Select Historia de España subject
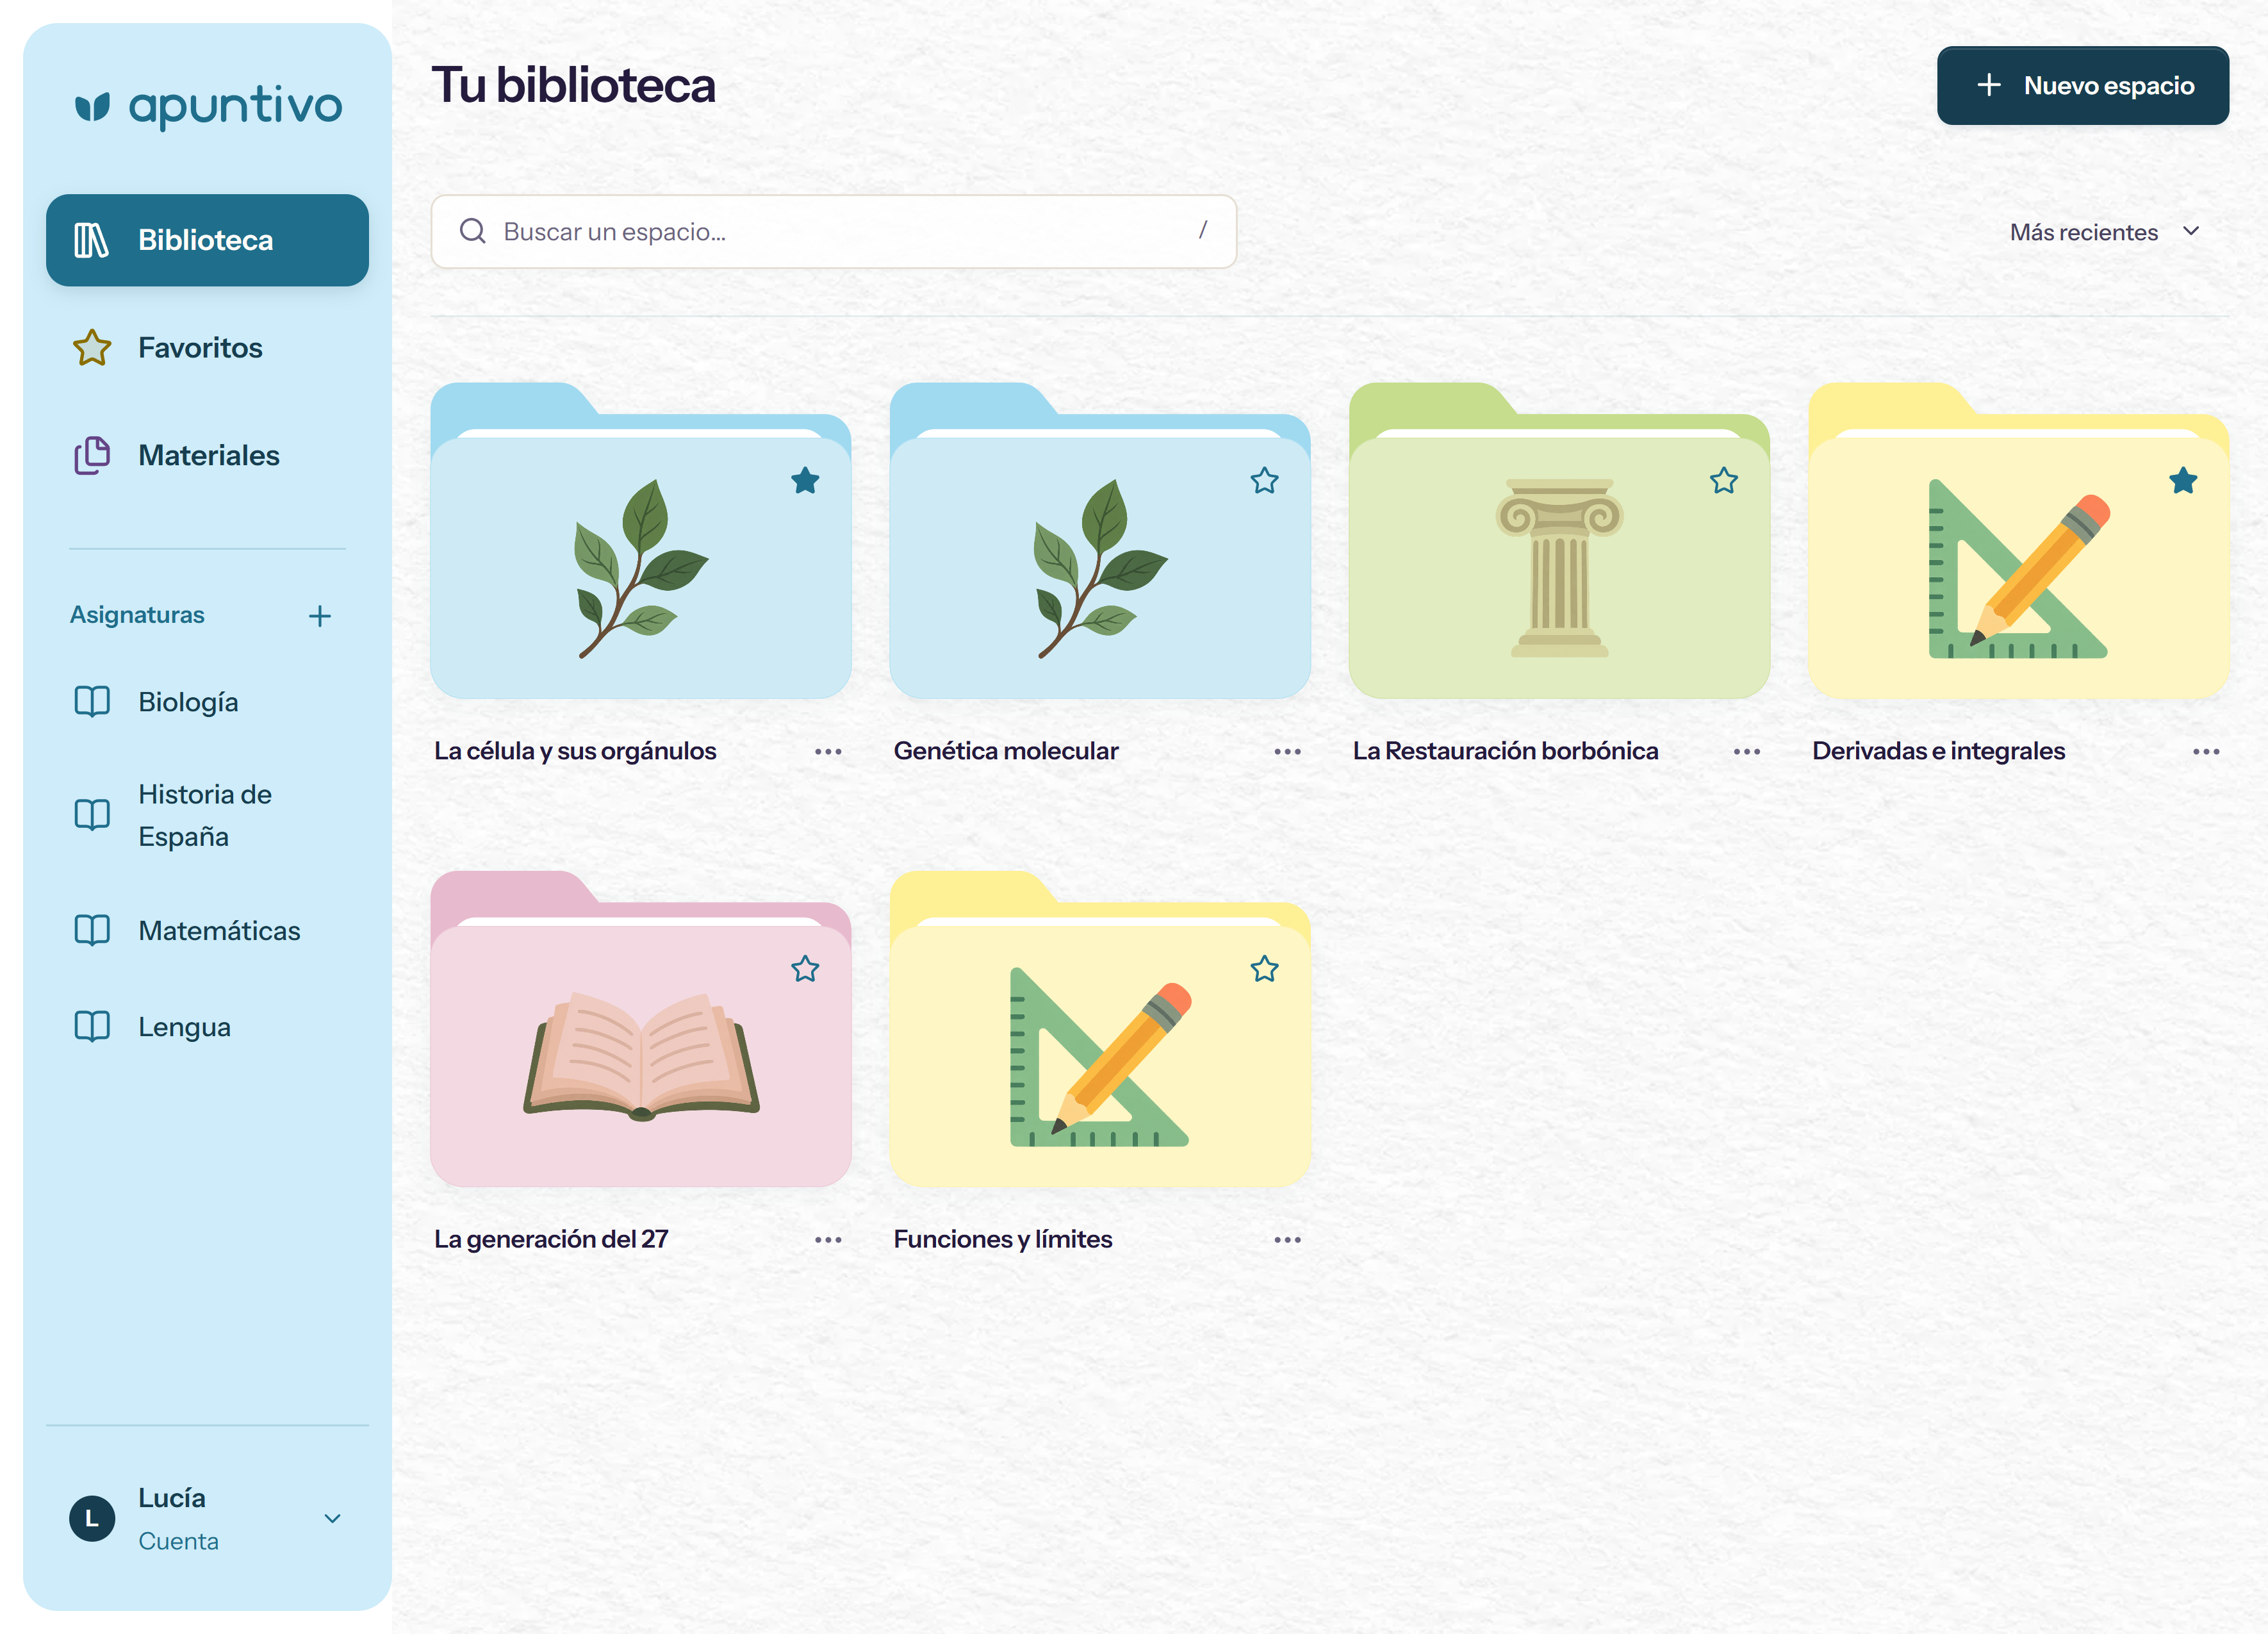Screen dimensions: 2268x1634 pyautogui.click(x=207, y=815)
